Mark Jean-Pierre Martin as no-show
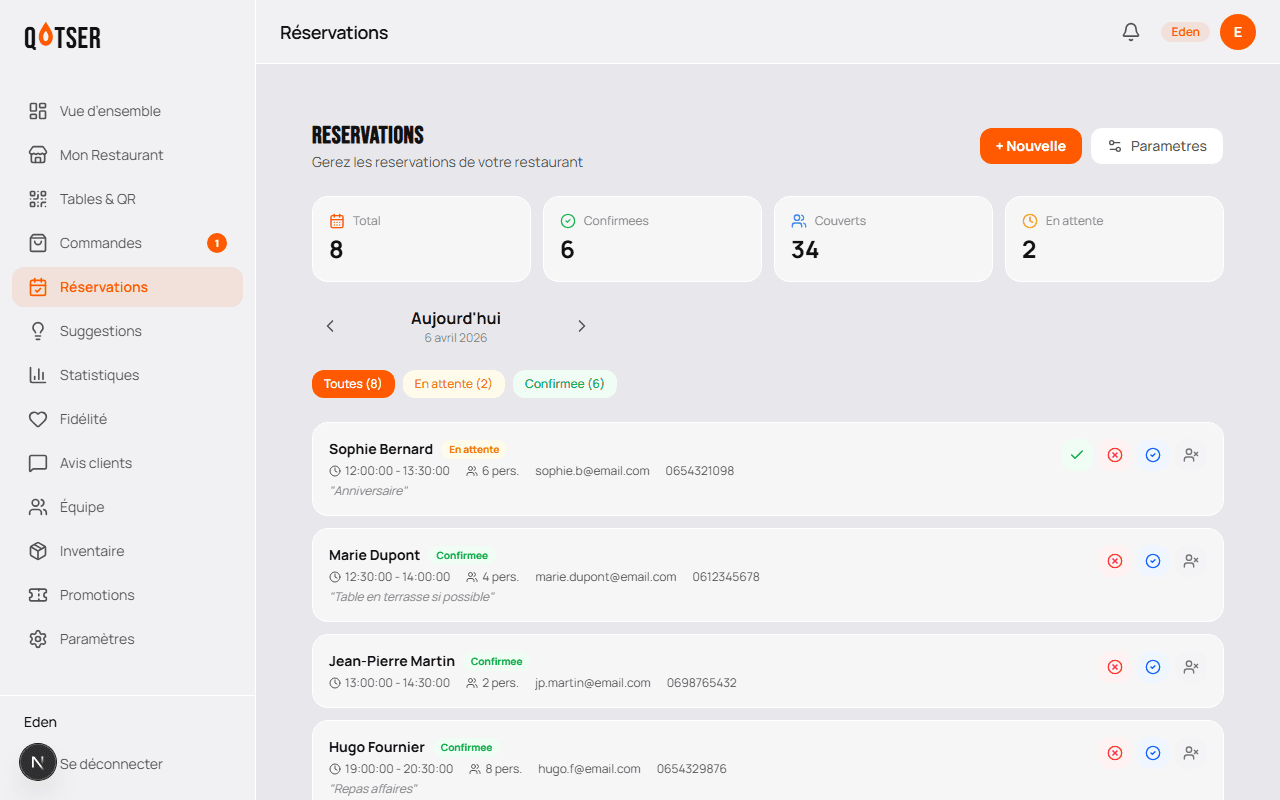 pyautogui.click(x=1191, y=667)
